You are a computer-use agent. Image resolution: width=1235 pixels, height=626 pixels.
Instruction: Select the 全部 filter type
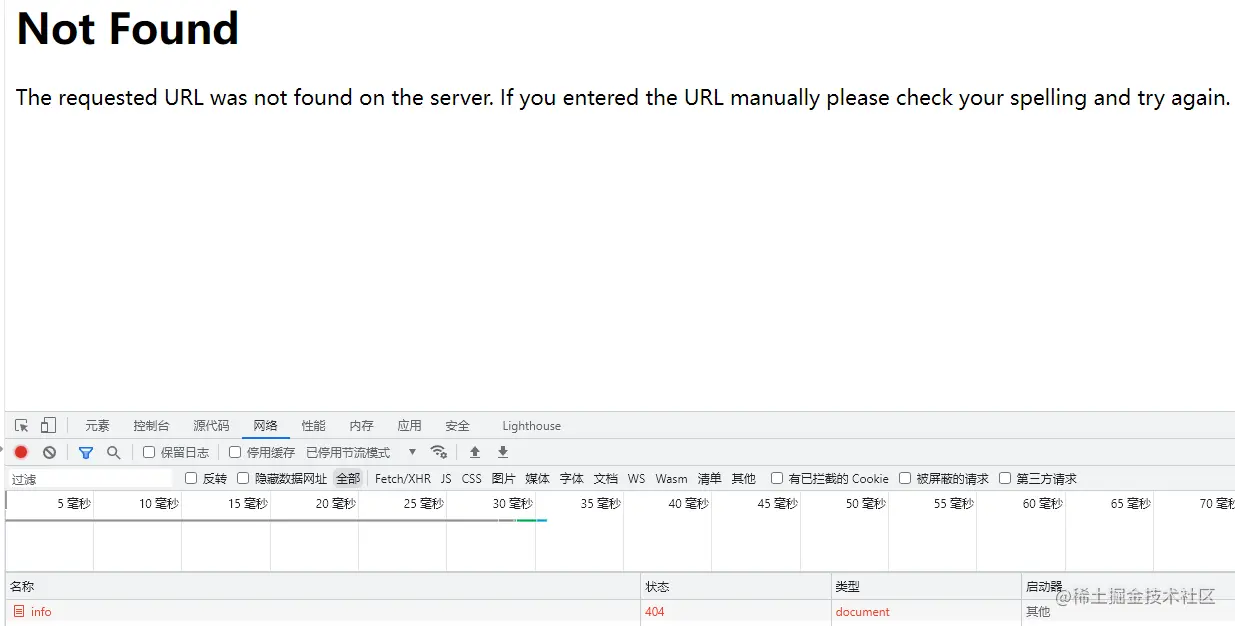[x=347, y=478]
